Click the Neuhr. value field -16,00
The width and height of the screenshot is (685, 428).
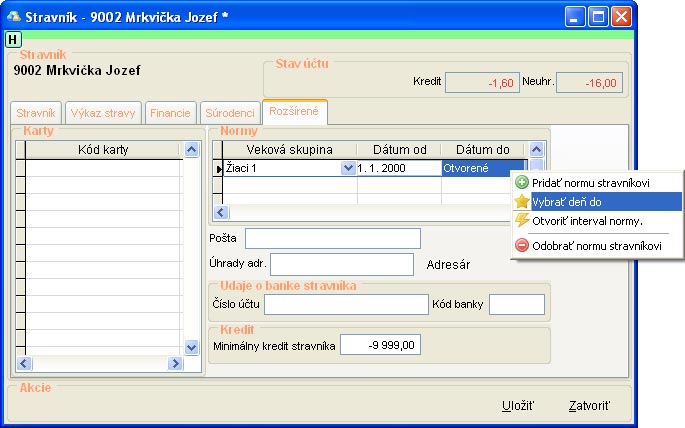589,83
